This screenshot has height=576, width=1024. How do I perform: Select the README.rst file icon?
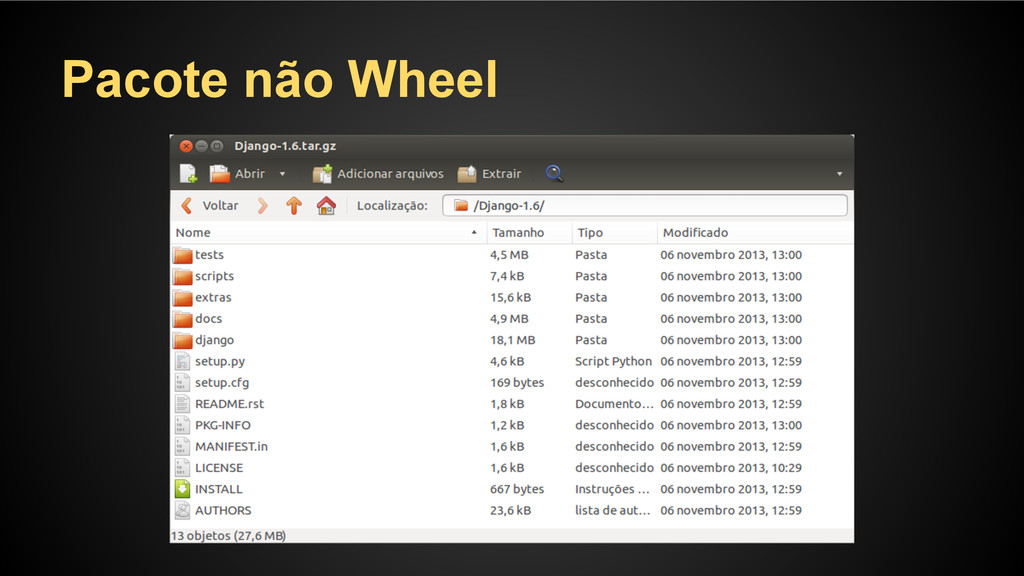182,404
